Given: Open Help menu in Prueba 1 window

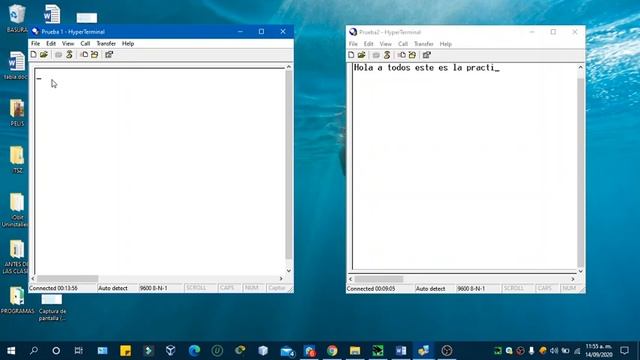Looking at the screenshot, I should tap(128, 43).
